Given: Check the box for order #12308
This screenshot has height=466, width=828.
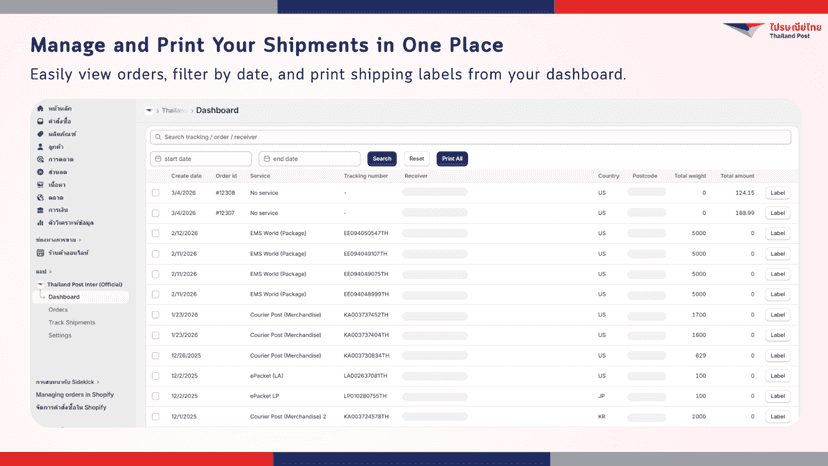Looking at the screenshot, I should (x=155, y=193).
